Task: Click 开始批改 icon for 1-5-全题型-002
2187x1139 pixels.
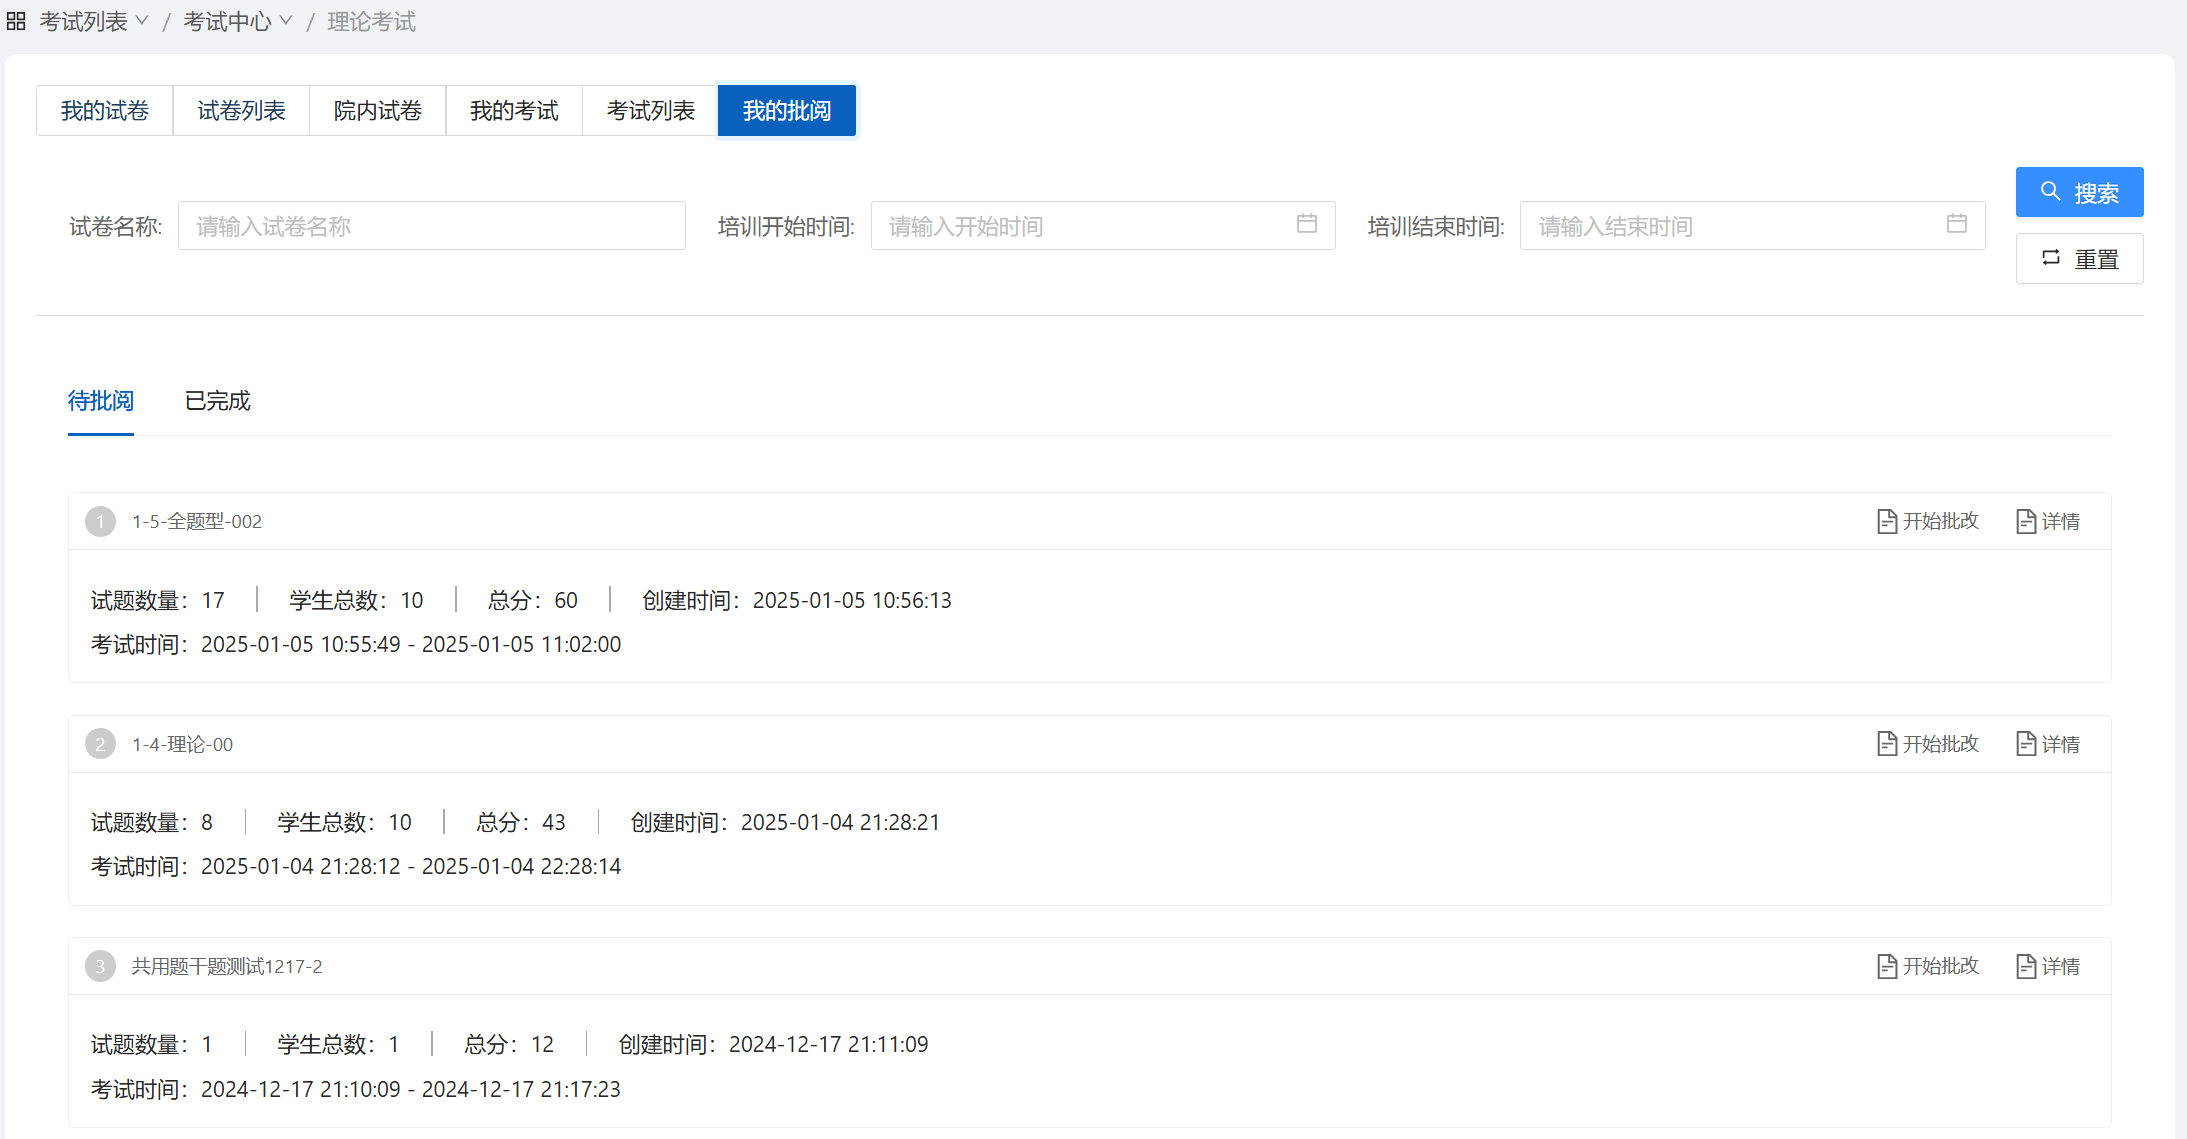Action: click(1886, 521)
